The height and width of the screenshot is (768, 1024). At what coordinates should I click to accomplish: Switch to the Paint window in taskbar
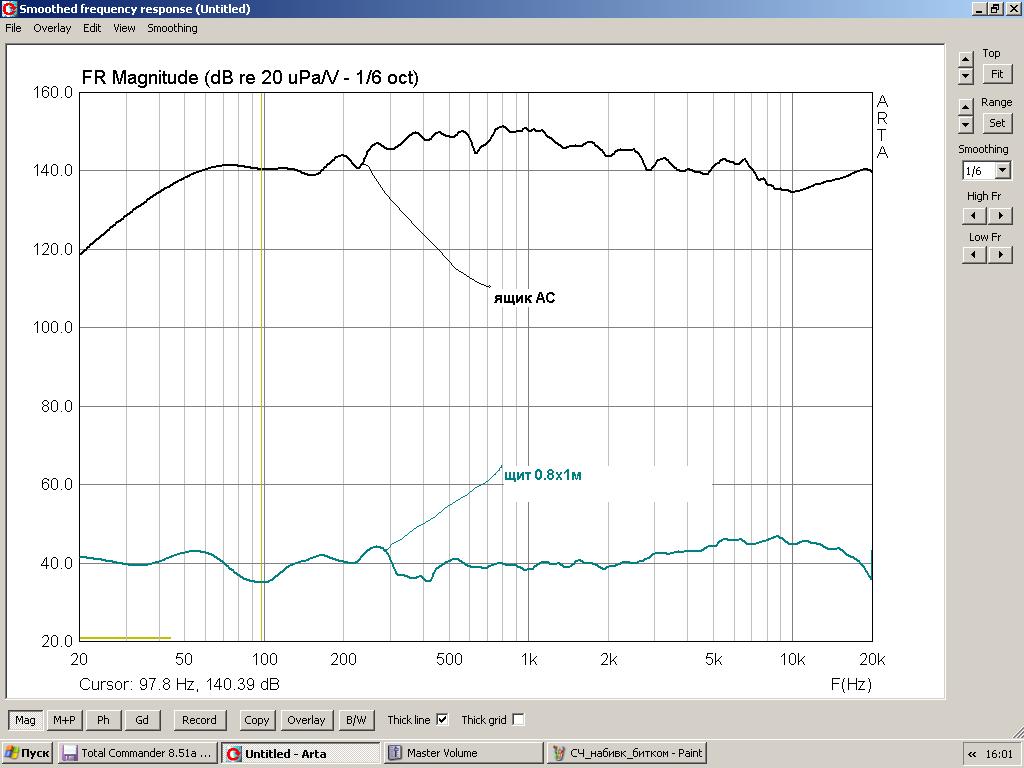(626, 753)
